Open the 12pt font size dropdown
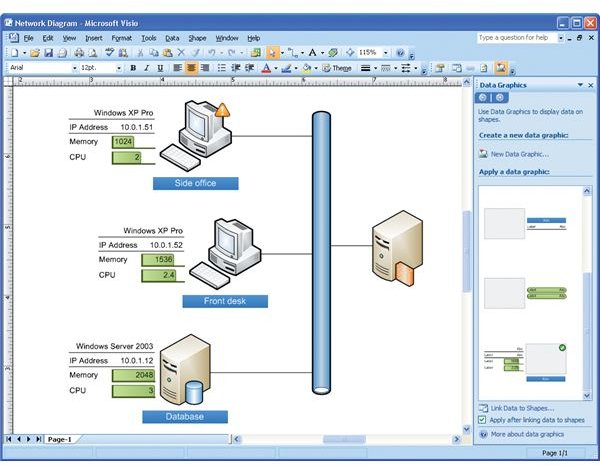The height and width of the screenshot is (466, 600). tap(119, 68)
